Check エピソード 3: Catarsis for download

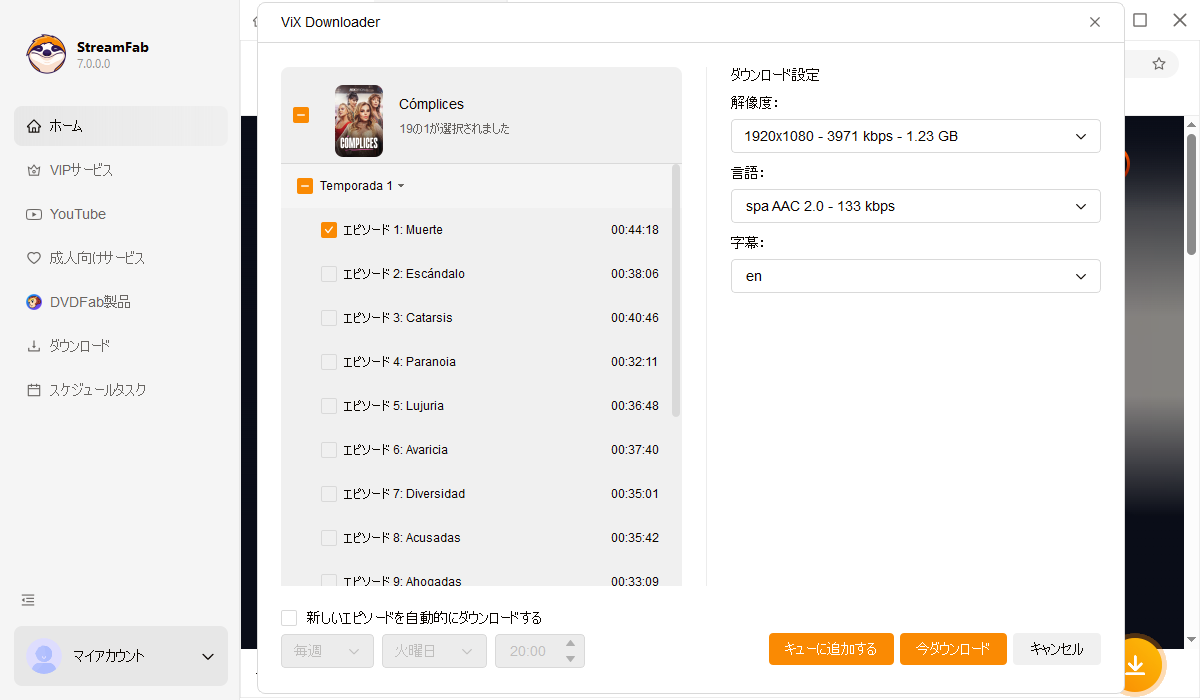[329, 317]
